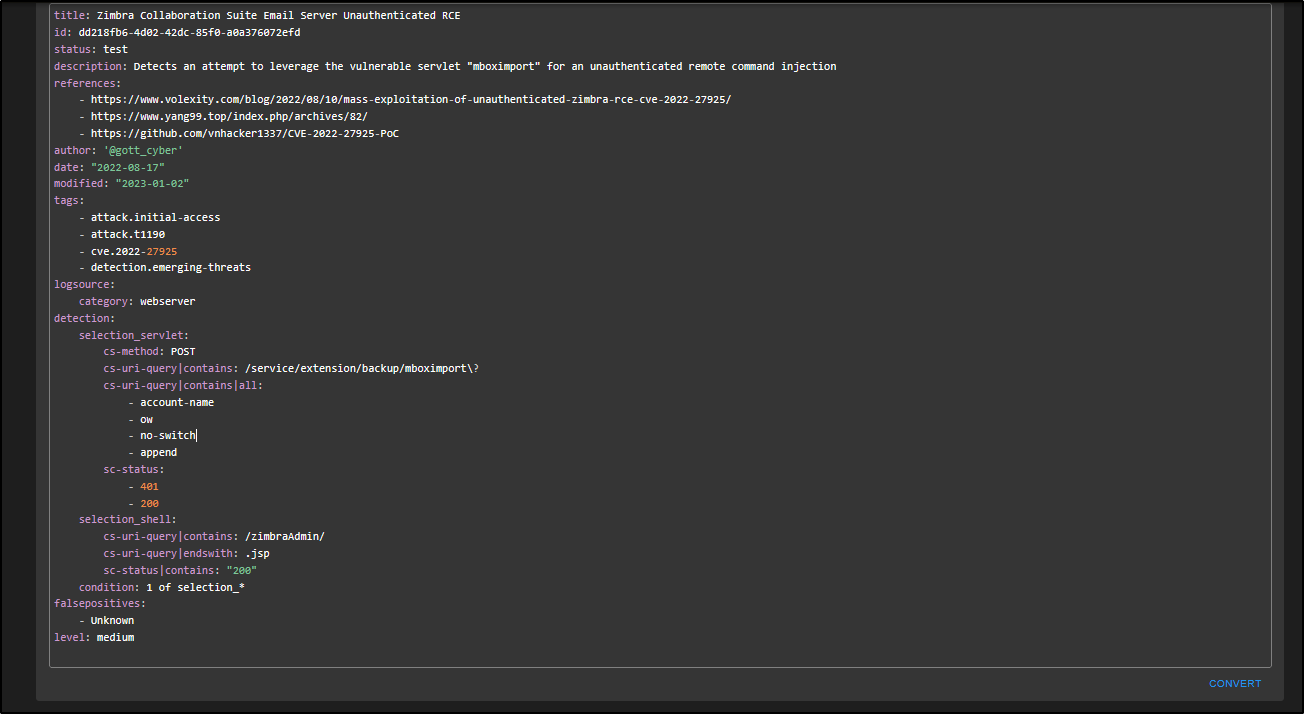Click the attack.initial-access tag
Image resolution: width=1304 pixels, height=714 pixels.
pos(155,217)
